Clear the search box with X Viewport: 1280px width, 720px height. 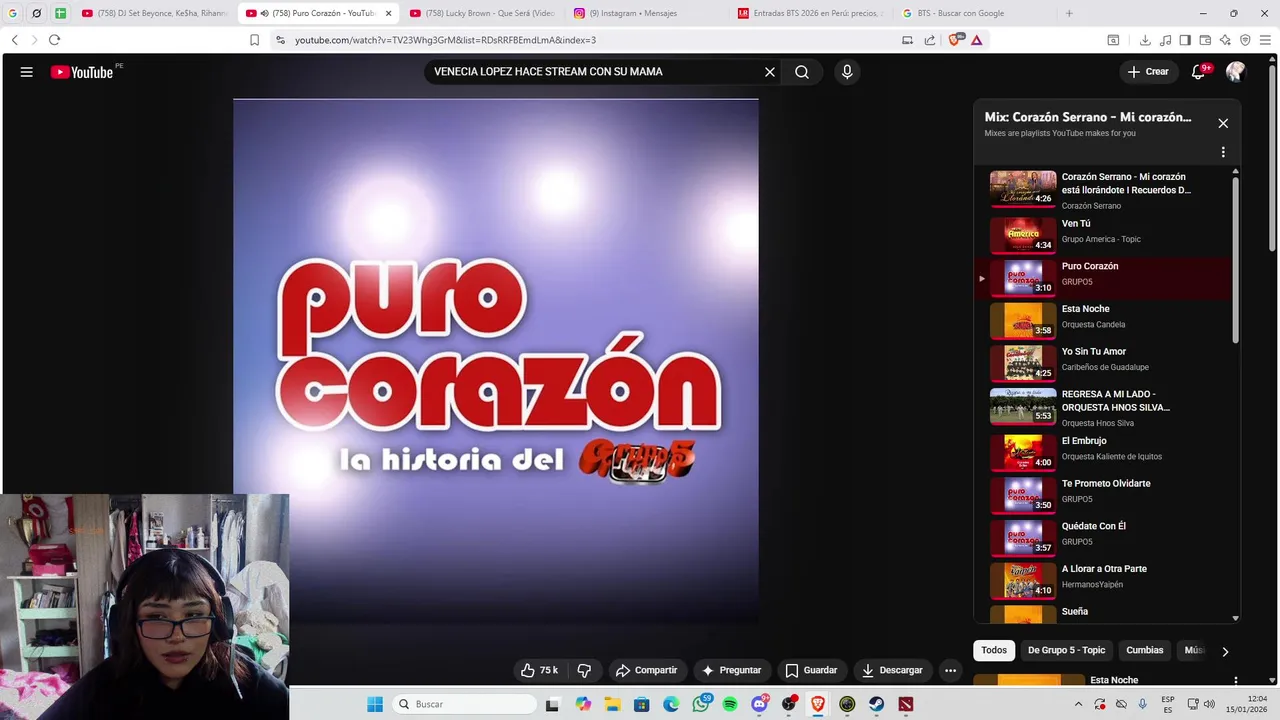coord(770,72)
